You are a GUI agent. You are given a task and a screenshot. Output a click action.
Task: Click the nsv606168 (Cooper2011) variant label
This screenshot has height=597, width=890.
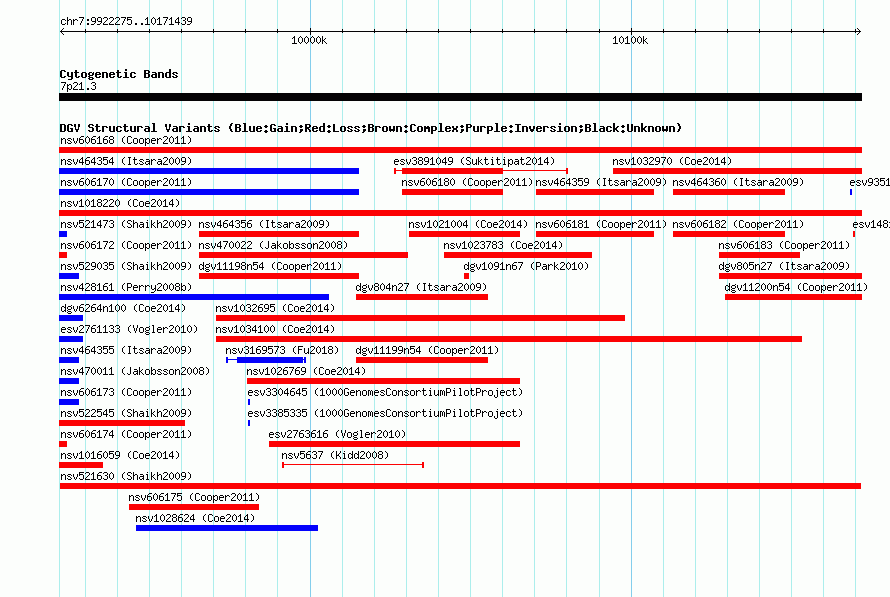point(126,140)
